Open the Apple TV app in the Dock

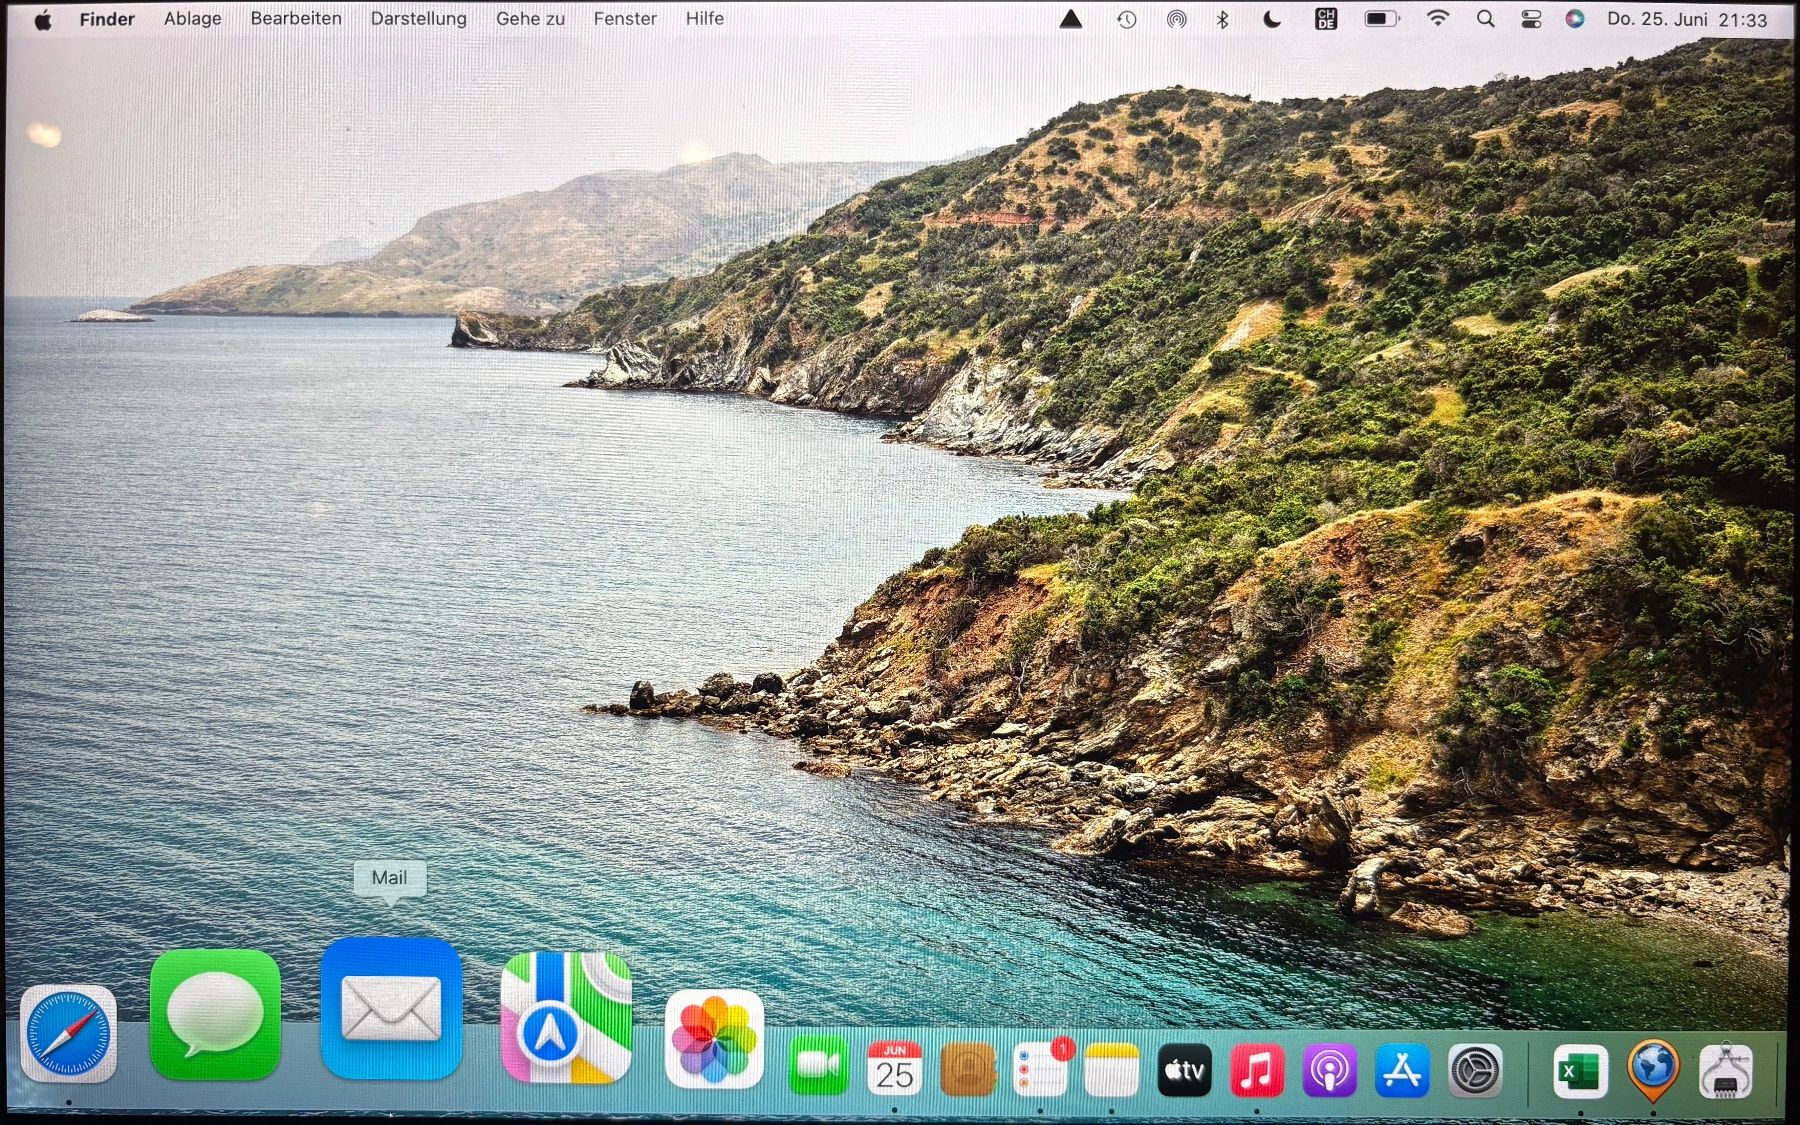[1184, 1071]
